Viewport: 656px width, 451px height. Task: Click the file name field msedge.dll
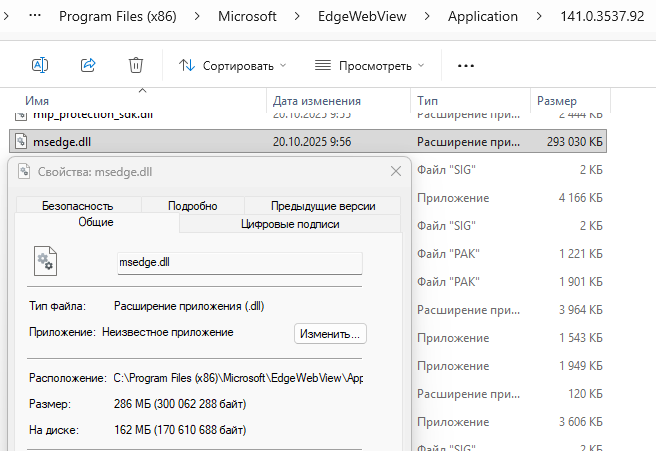(x=240, y=263)
